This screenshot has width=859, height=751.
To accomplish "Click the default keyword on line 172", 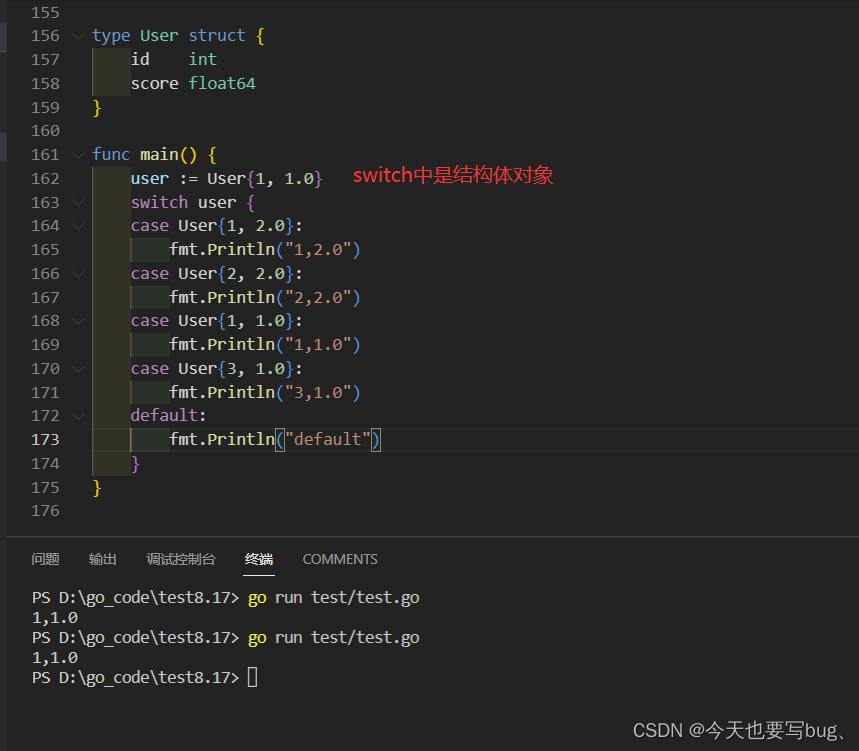I will (164, 415).
